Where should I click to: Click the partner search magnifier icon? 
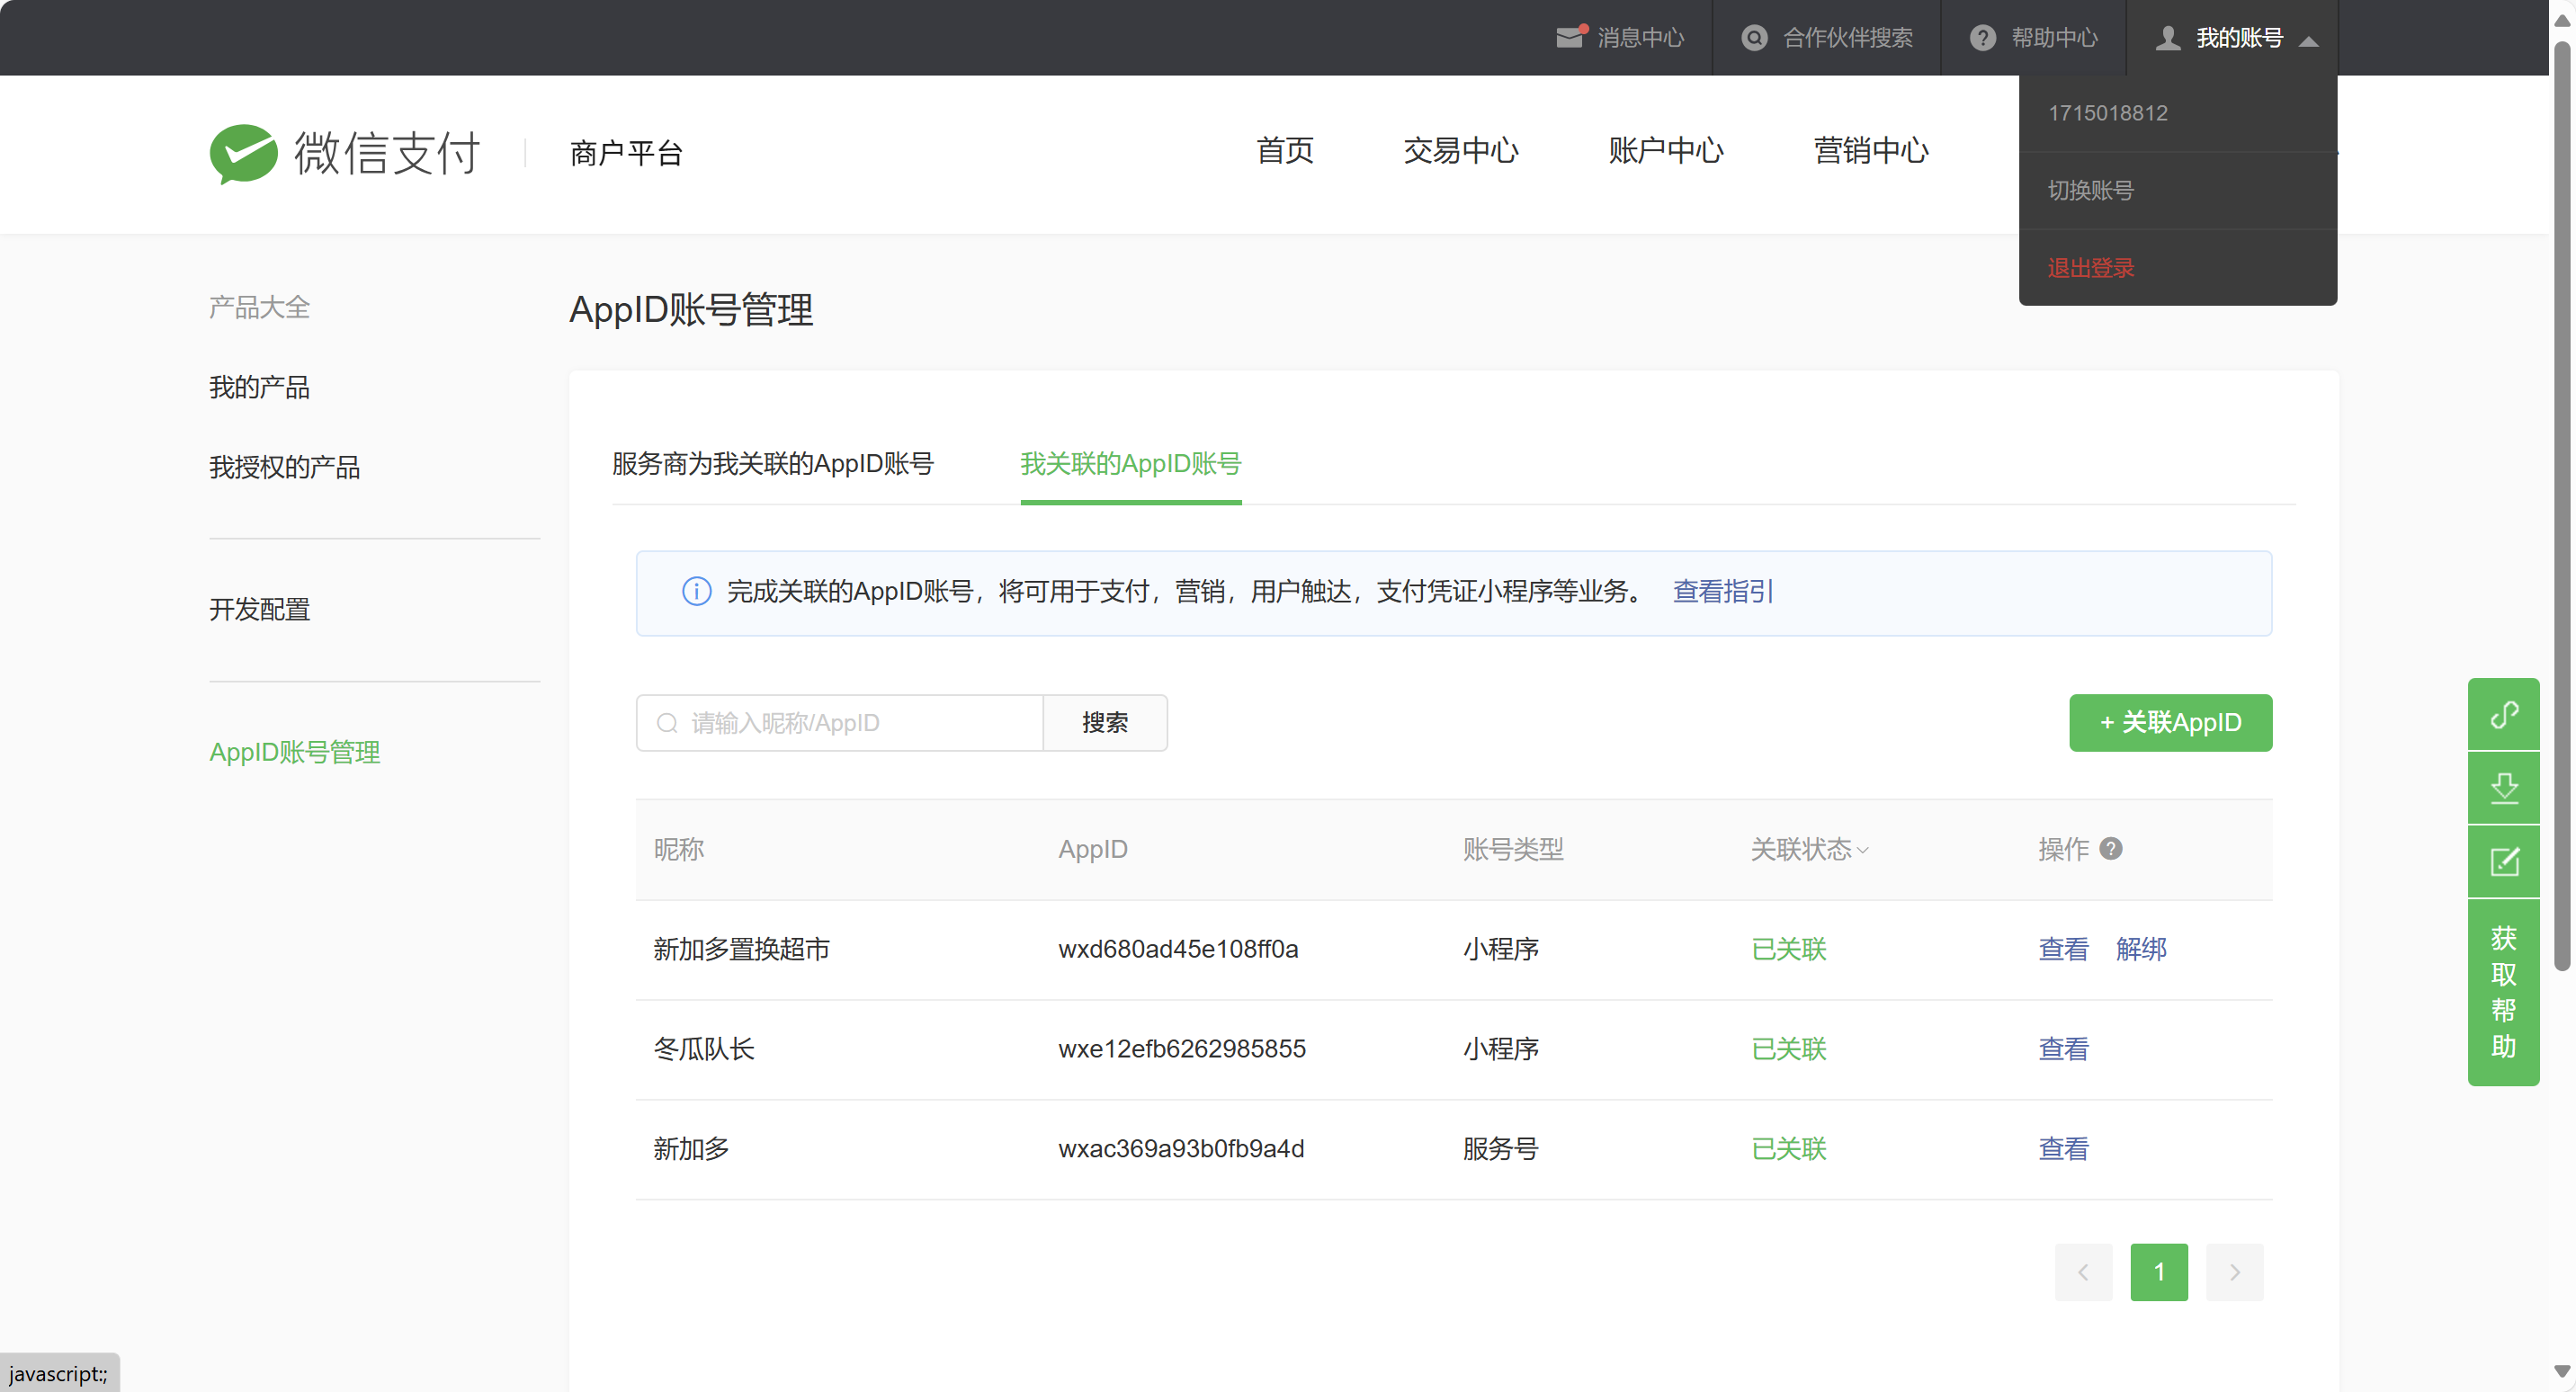(x=1754, y=38)
